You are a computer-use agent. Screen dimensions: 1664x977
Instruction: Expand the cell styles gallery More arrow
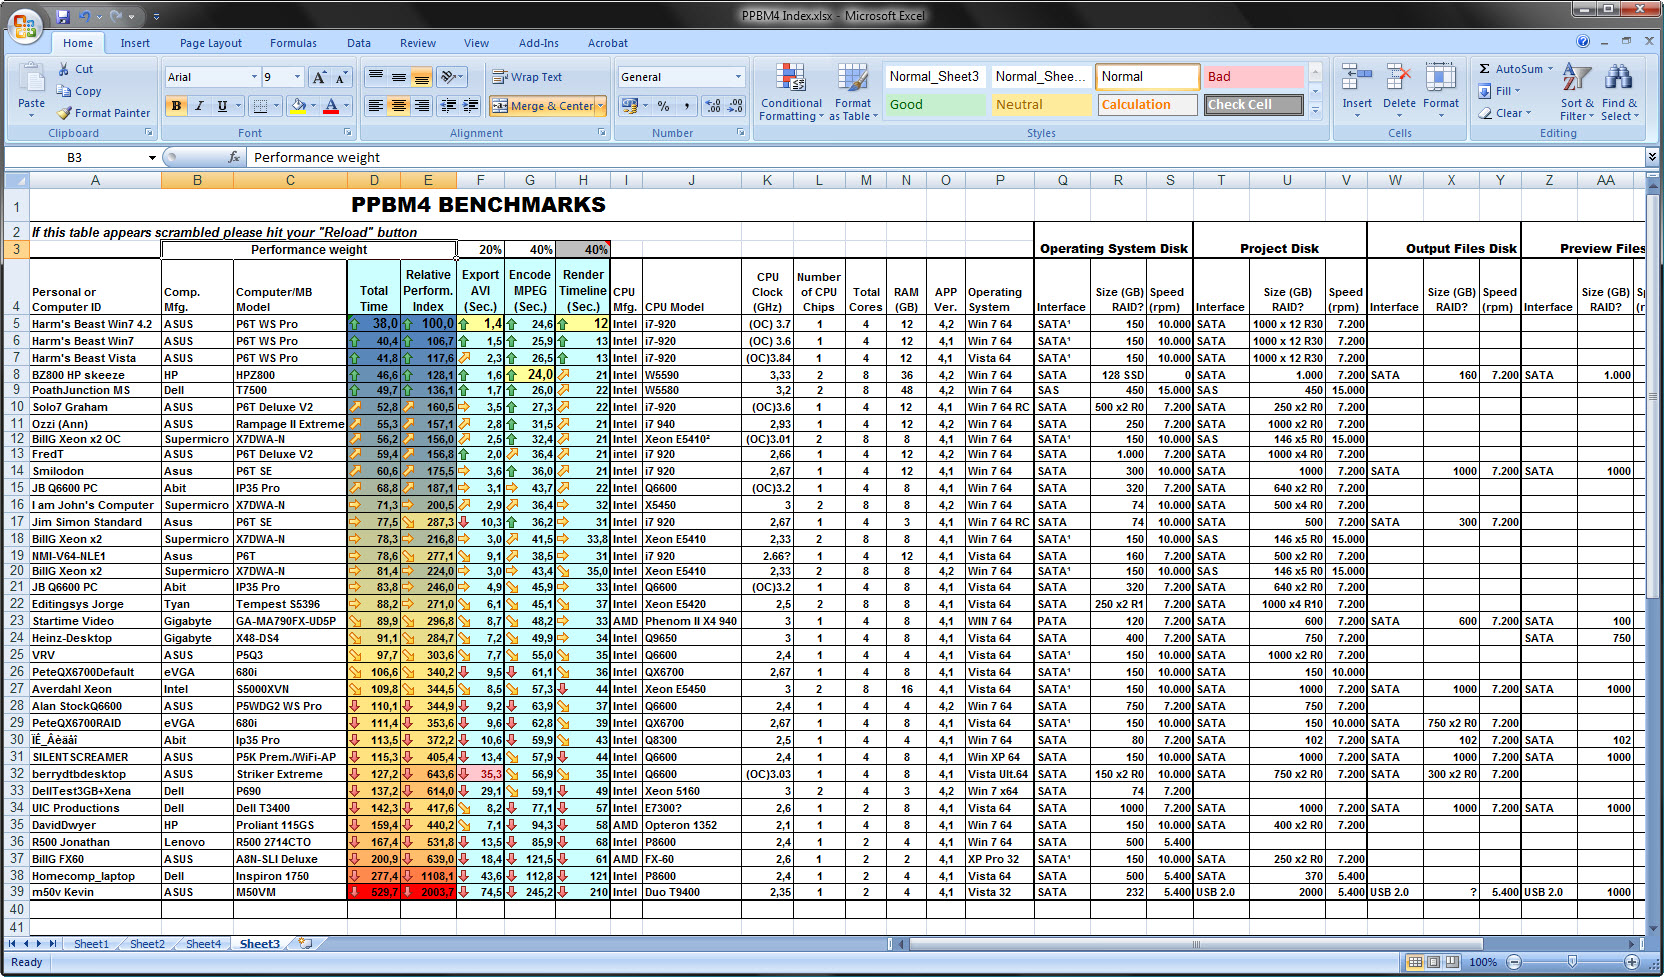[1316, 110]
